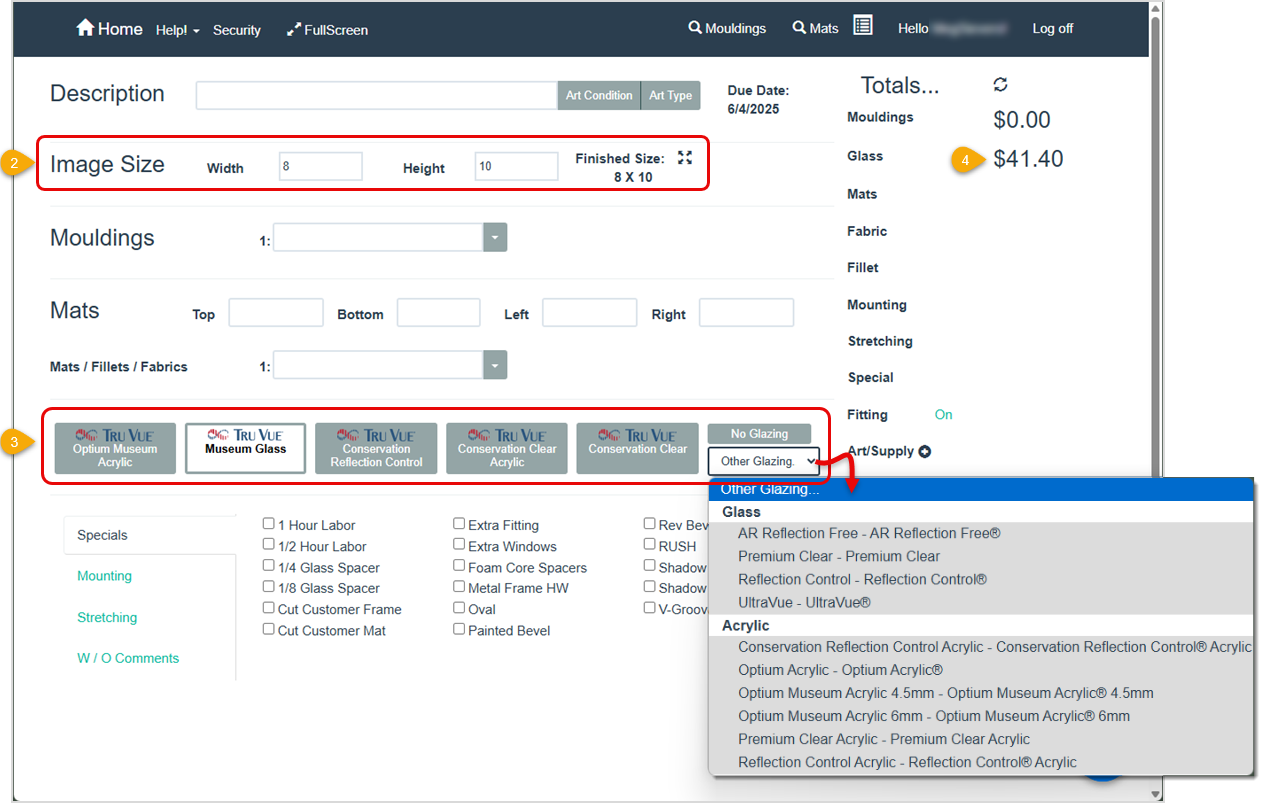Choose Optium Museum Acrylic glazing button

pos(115,448)
